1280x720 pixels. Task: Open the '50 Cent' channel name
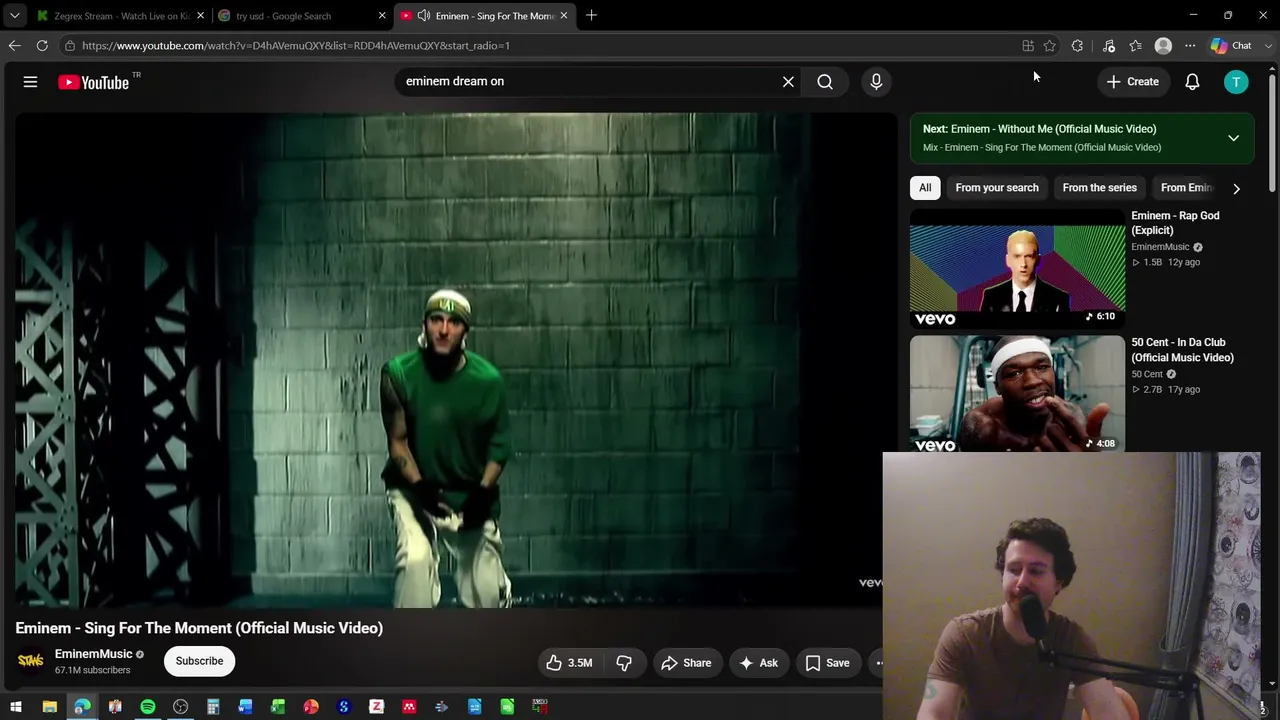click(1147, 374)
